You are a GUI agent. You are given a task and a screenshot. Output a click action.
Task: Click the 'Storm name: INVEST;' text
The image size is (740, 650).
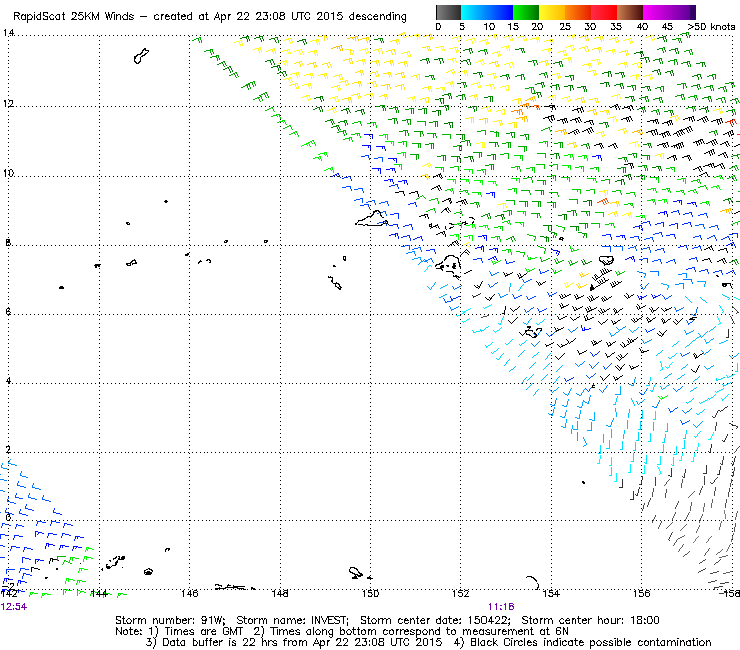pyautogui.click(x=292, y=620)
